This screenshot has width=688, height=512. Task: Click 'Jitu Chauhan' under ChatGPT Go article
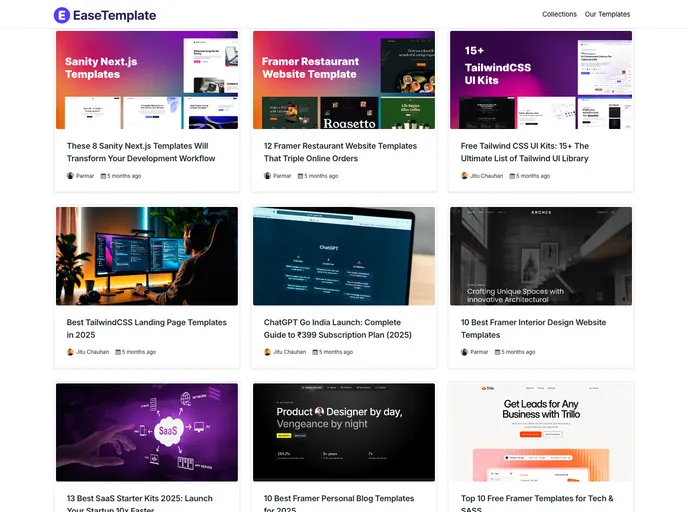click(x=290, y=352)
